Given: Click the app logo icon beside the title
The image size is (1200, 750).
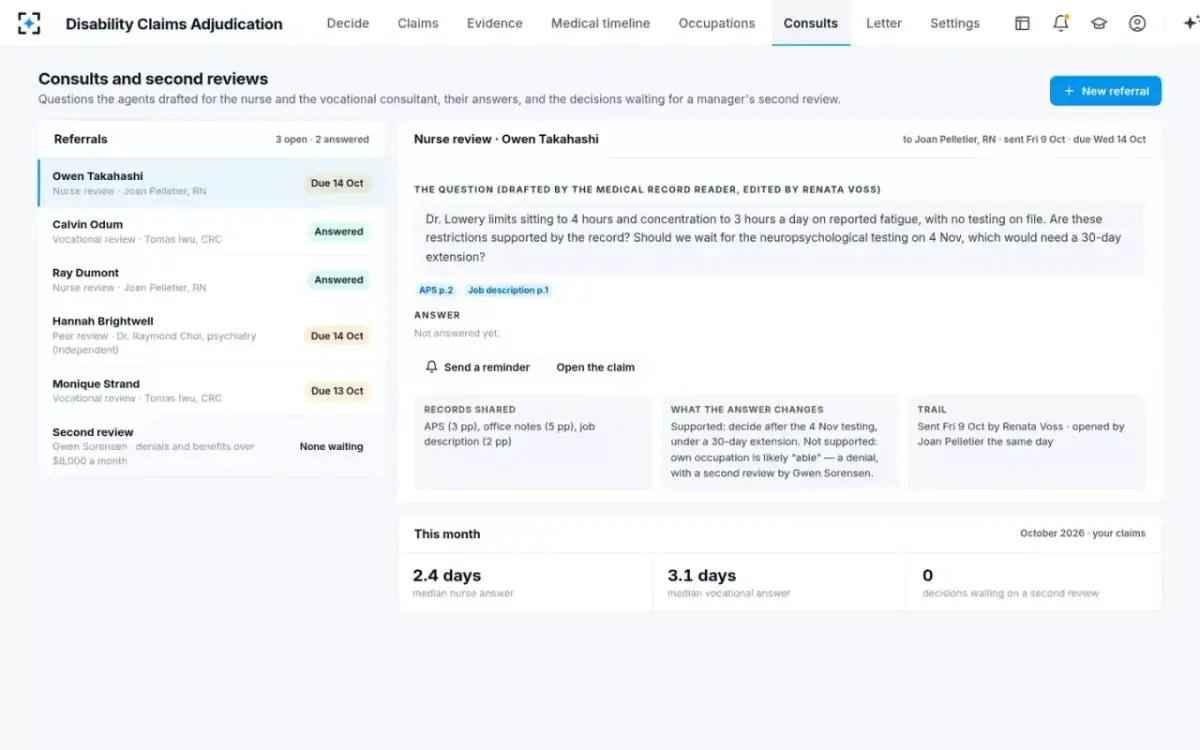Looking at the screenshot, I should (x=29, y=23).
